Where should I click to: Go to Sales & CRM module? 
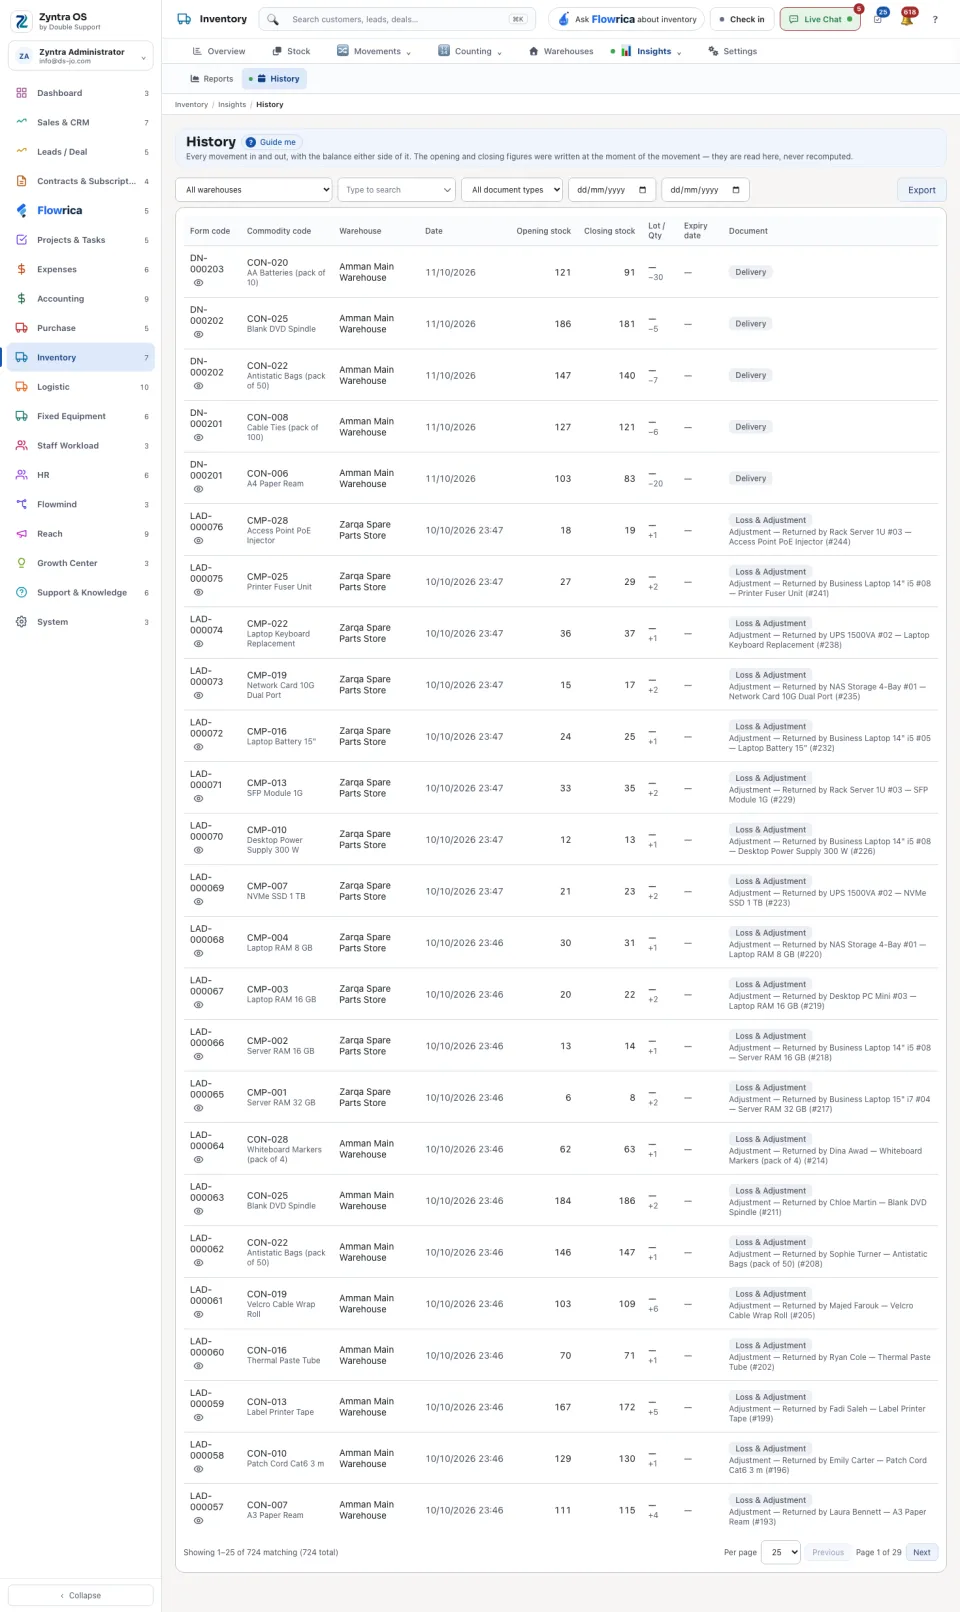pos(81,122)
